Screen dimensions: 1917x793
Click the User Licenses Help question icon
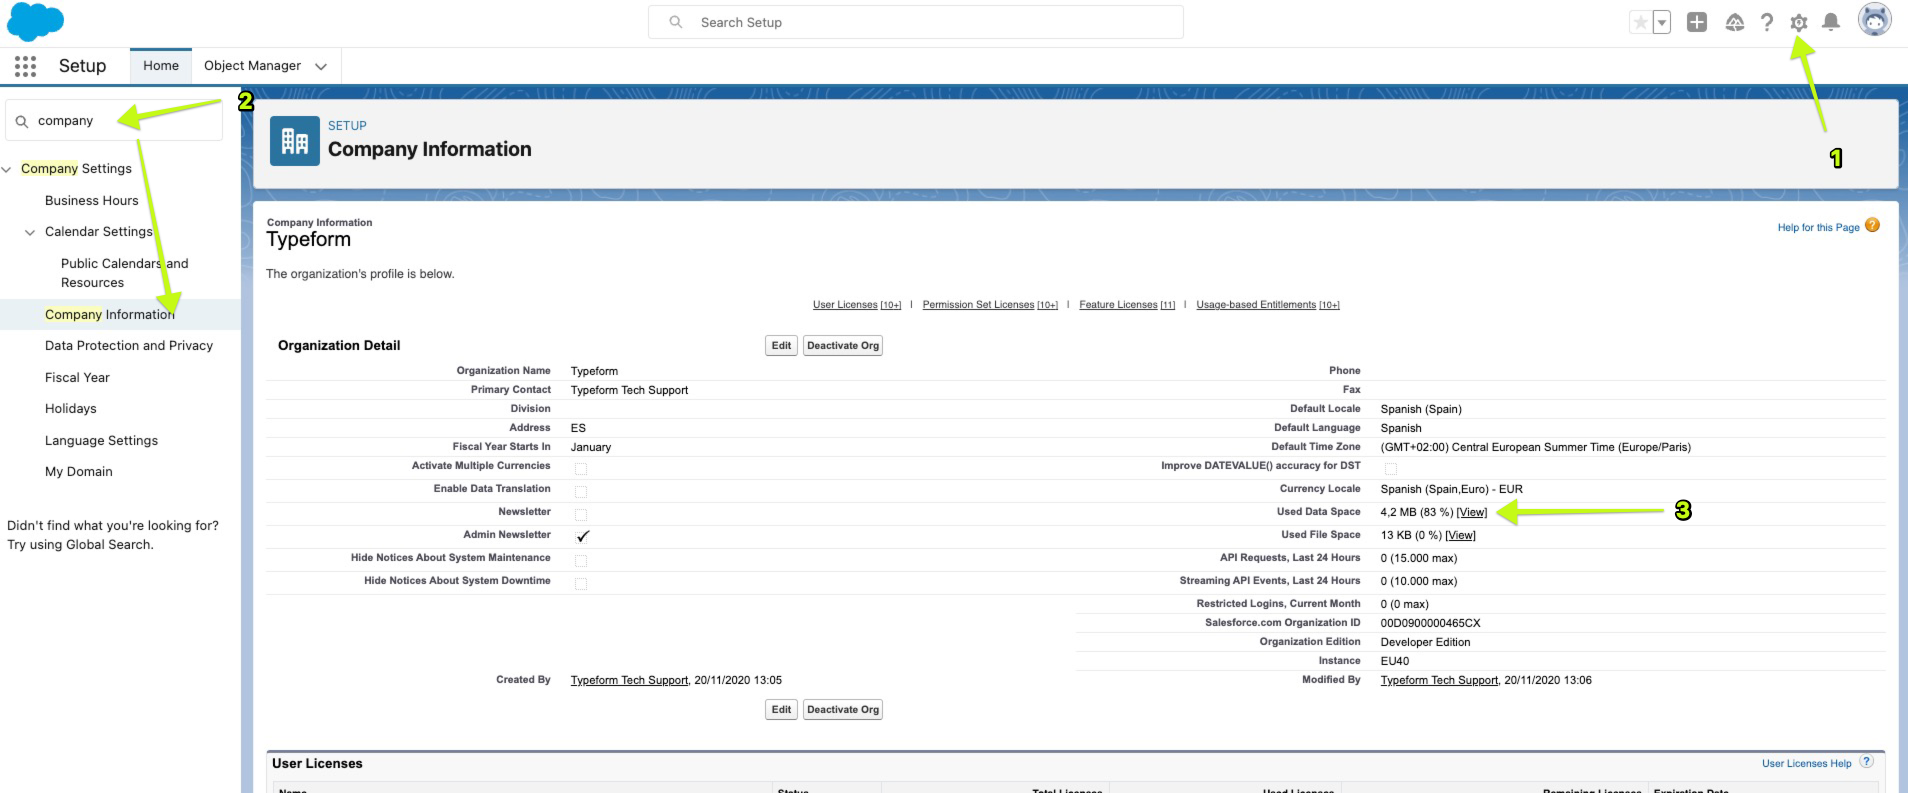click(x=1866, y=762)
